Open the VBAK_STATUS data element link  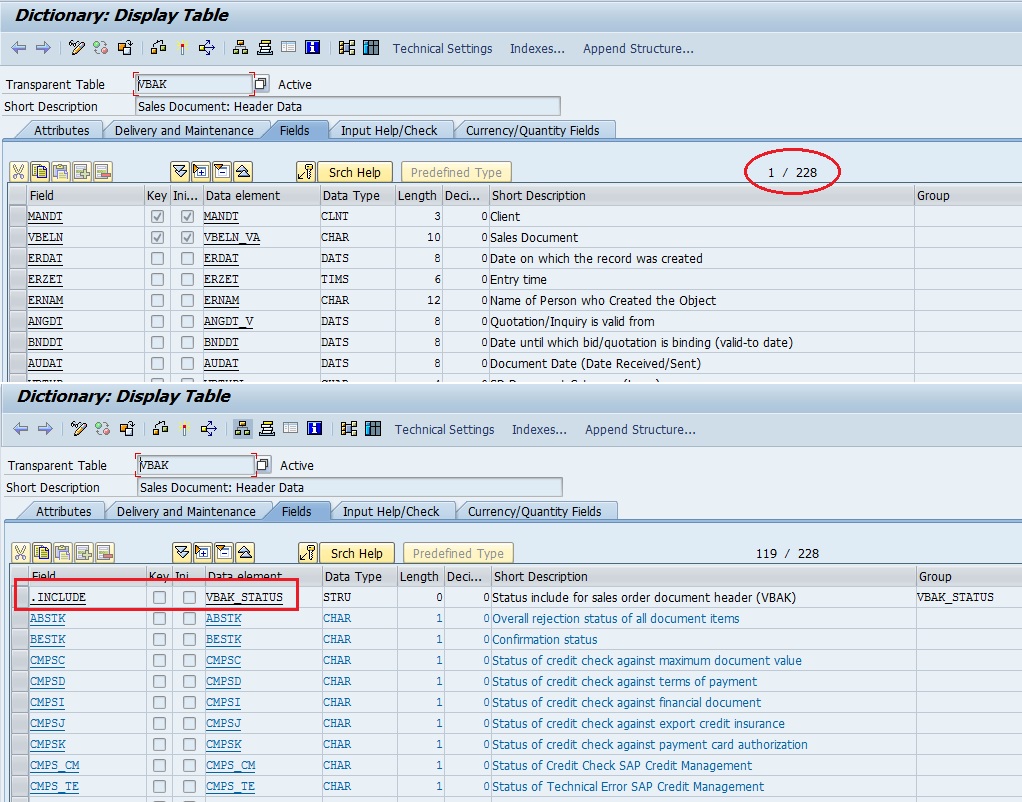tap(244, 597)
